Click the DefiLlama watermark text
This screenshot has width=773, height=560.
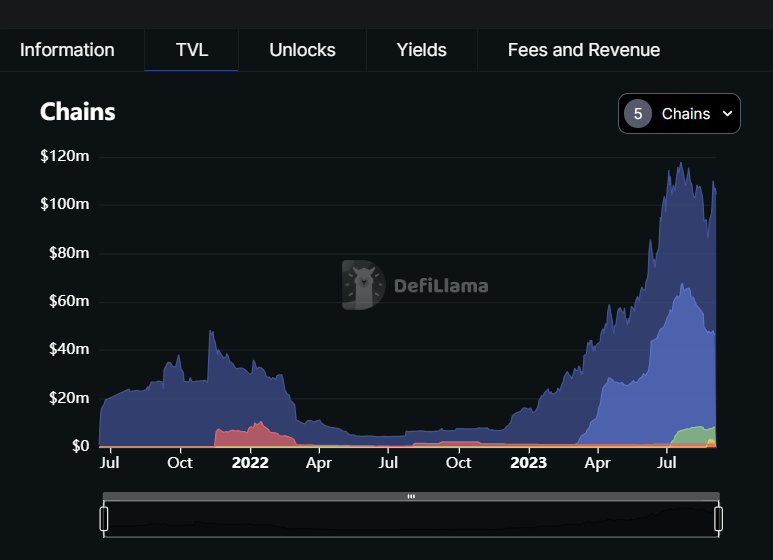pyautogui.click(x=441, y=286)
